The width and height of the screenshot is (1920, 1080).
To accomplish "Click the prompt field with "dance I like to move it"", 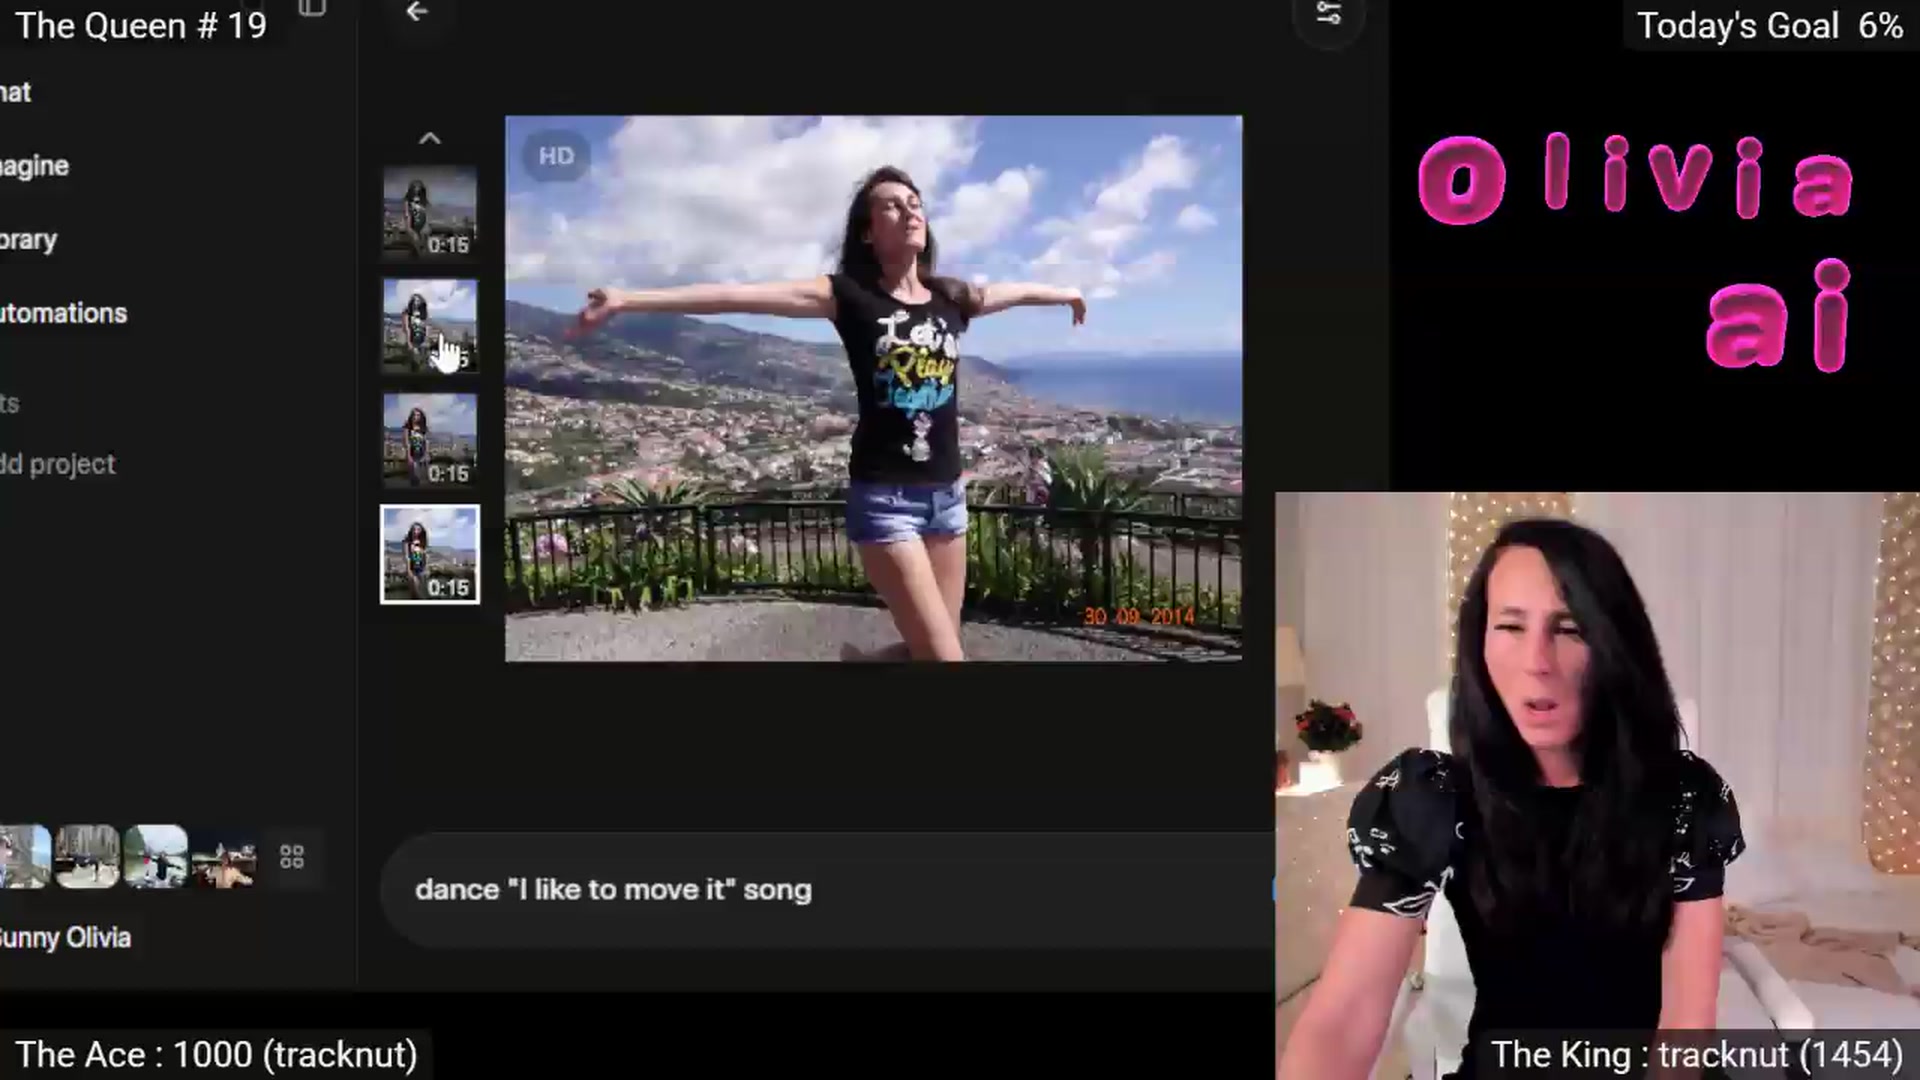I will [827, 890].
